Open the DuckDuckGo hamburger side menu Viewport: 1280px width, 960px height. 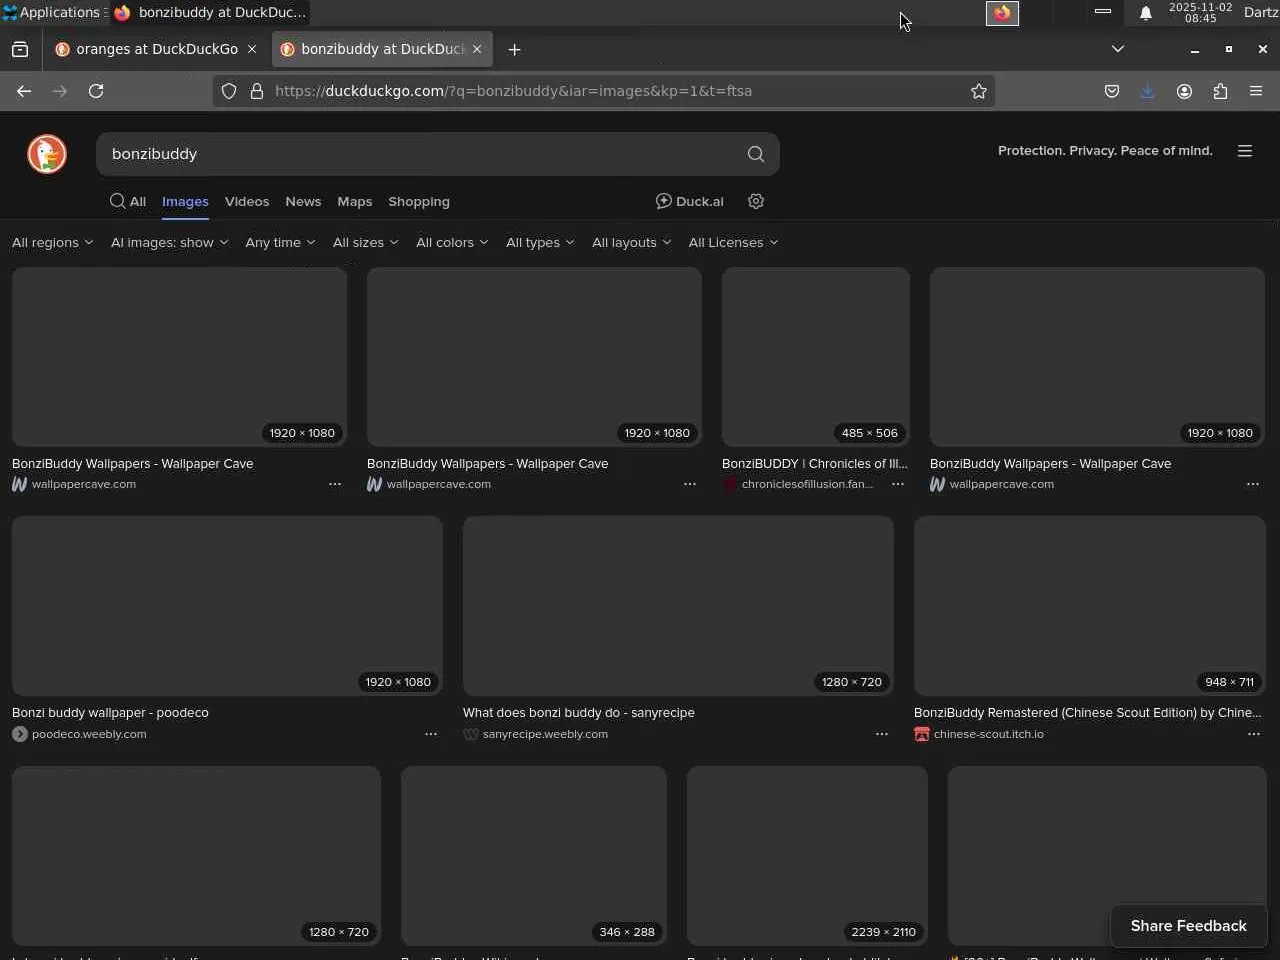1245,151
